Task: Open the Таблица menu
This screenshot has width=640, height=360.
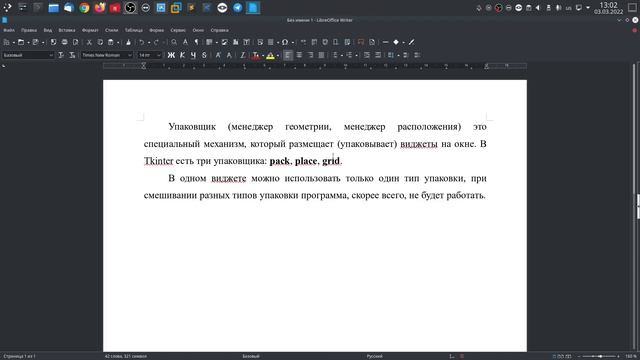Action: 133,30
